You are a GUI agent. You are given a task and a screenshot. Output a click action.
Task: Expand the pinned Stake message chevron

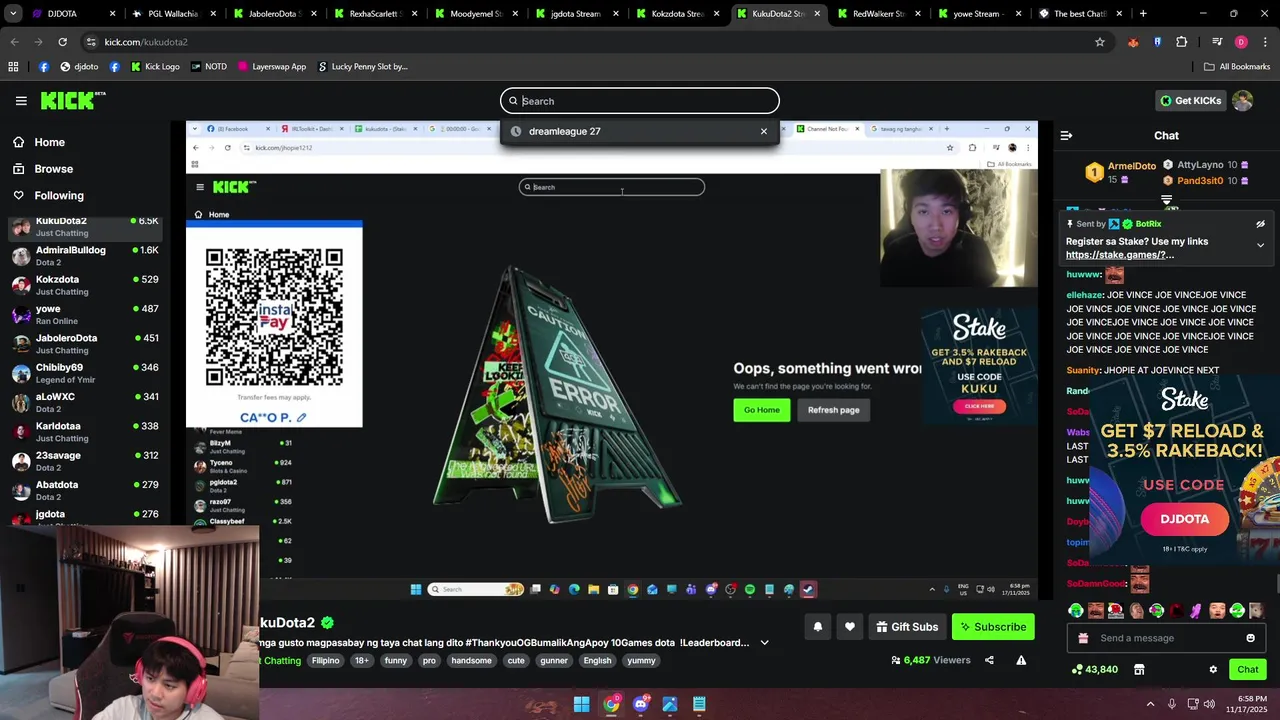(1260, 245)
